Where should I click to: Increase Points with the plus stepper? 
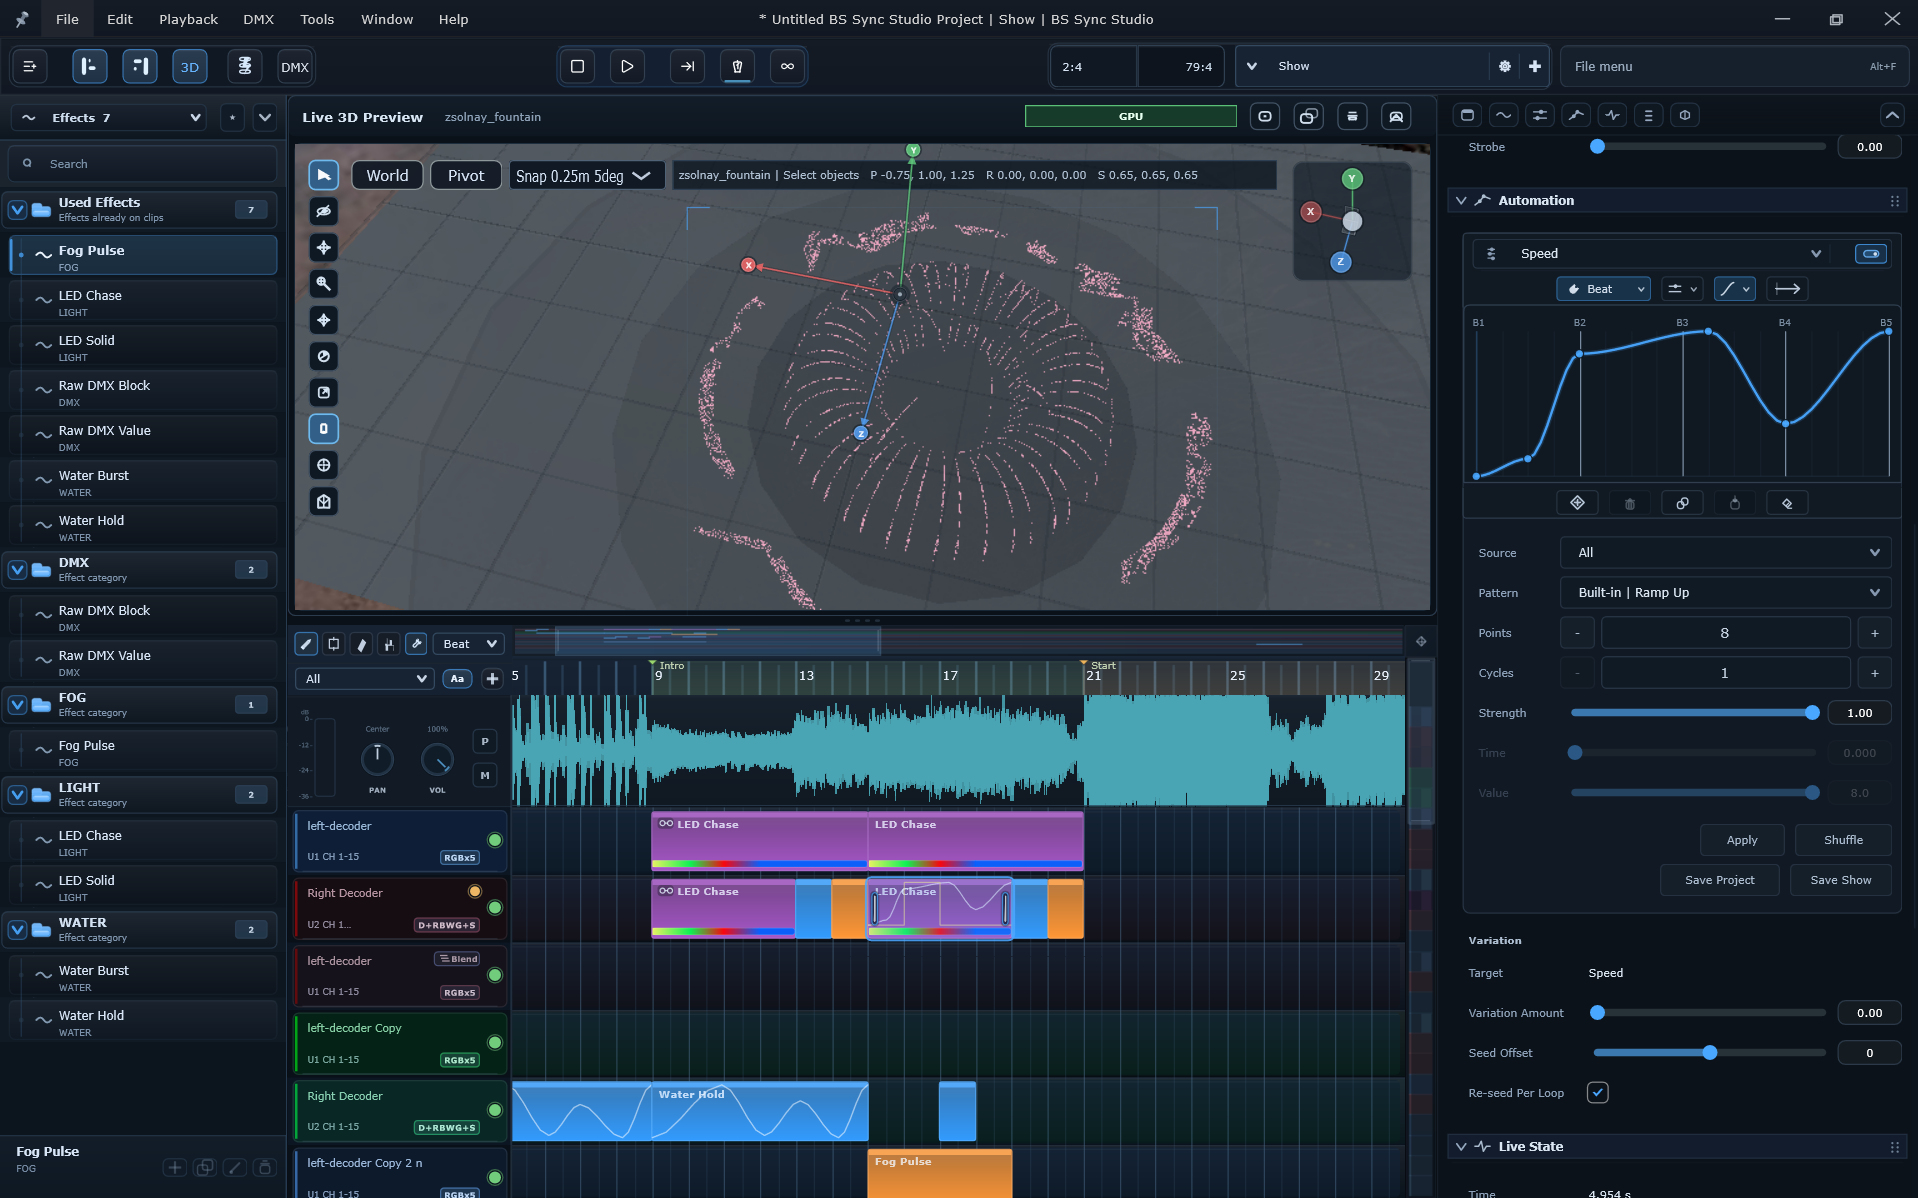[x=1874, y=633]
